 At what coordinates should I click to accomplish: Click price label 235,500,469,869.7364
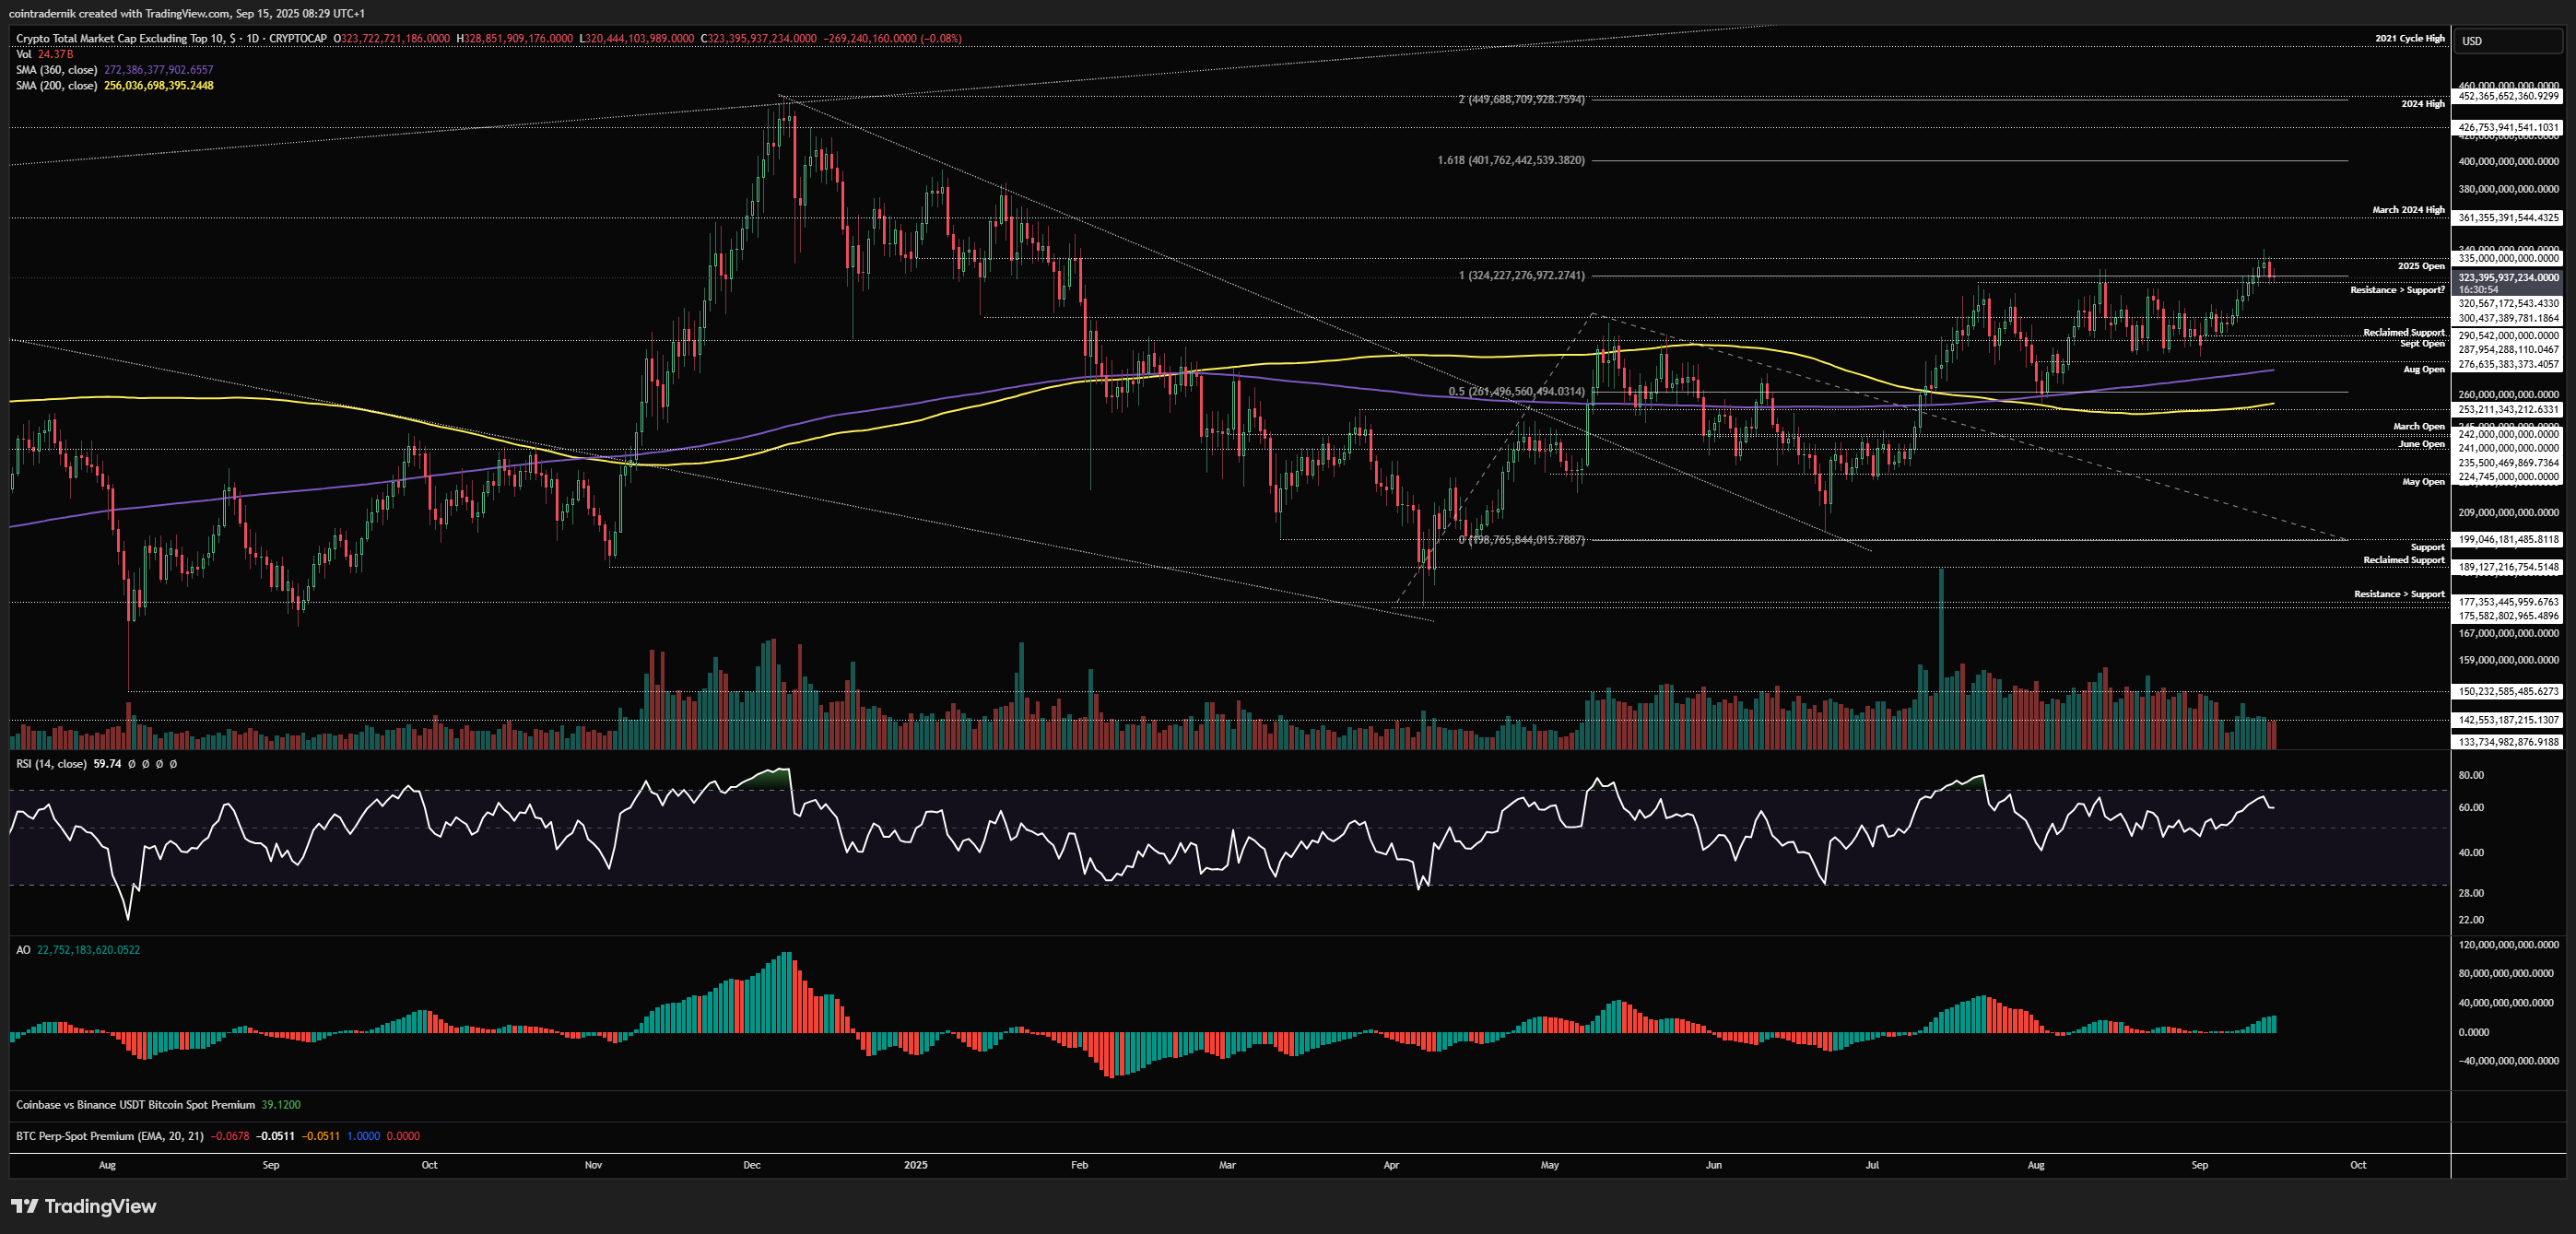(x=2509, y=464)
